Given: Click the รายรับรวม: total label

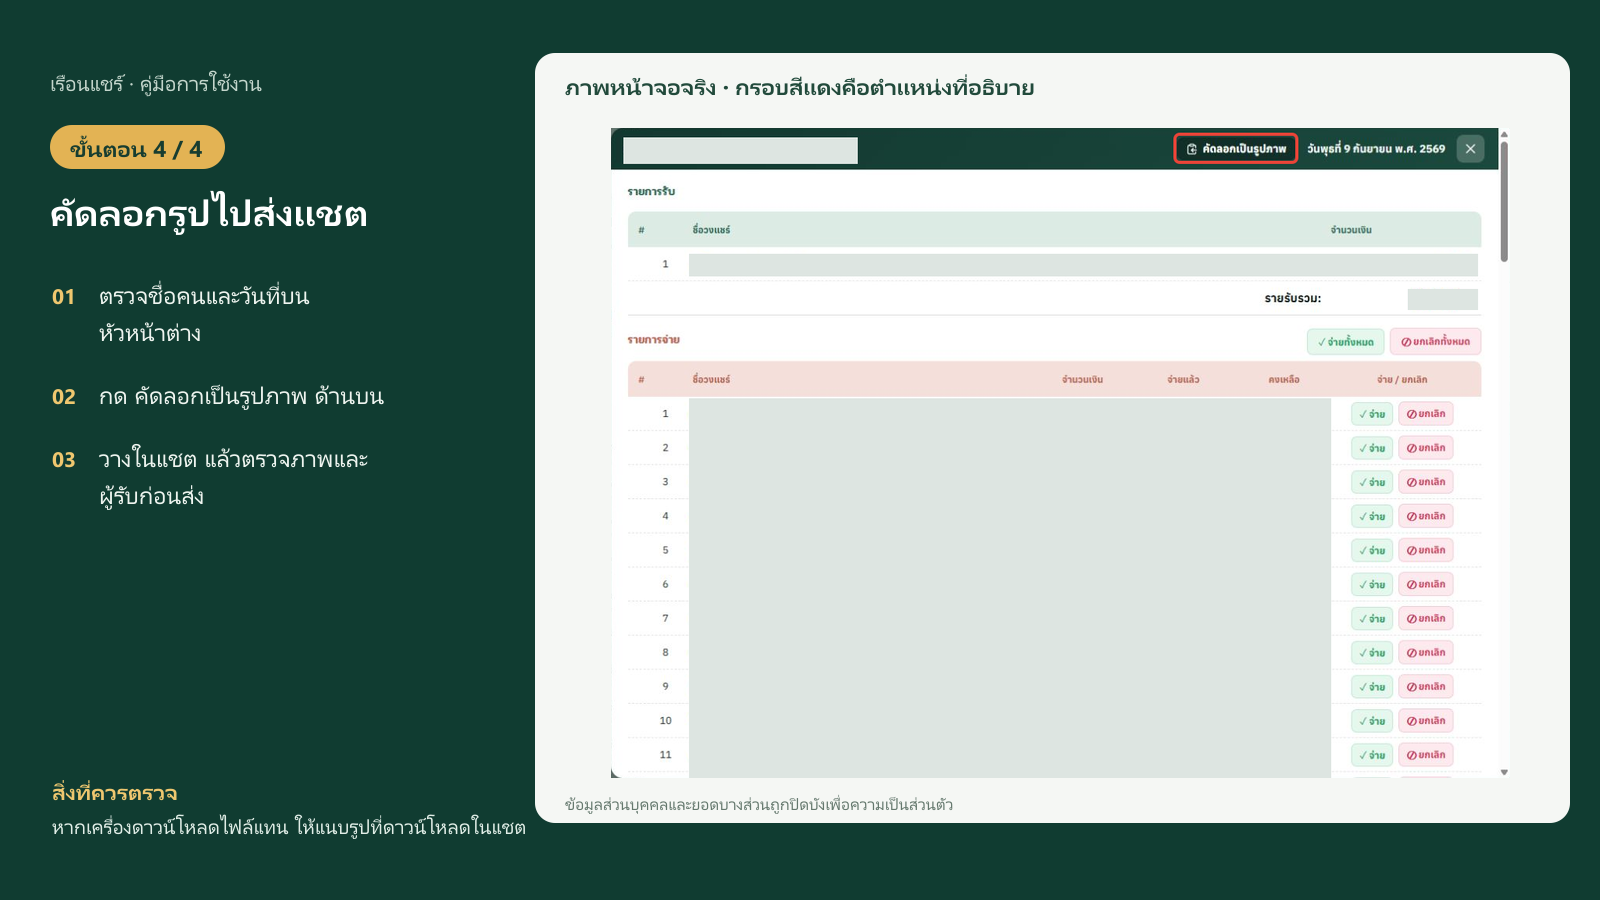Looking at the screenshot, I should (1293, 298).
